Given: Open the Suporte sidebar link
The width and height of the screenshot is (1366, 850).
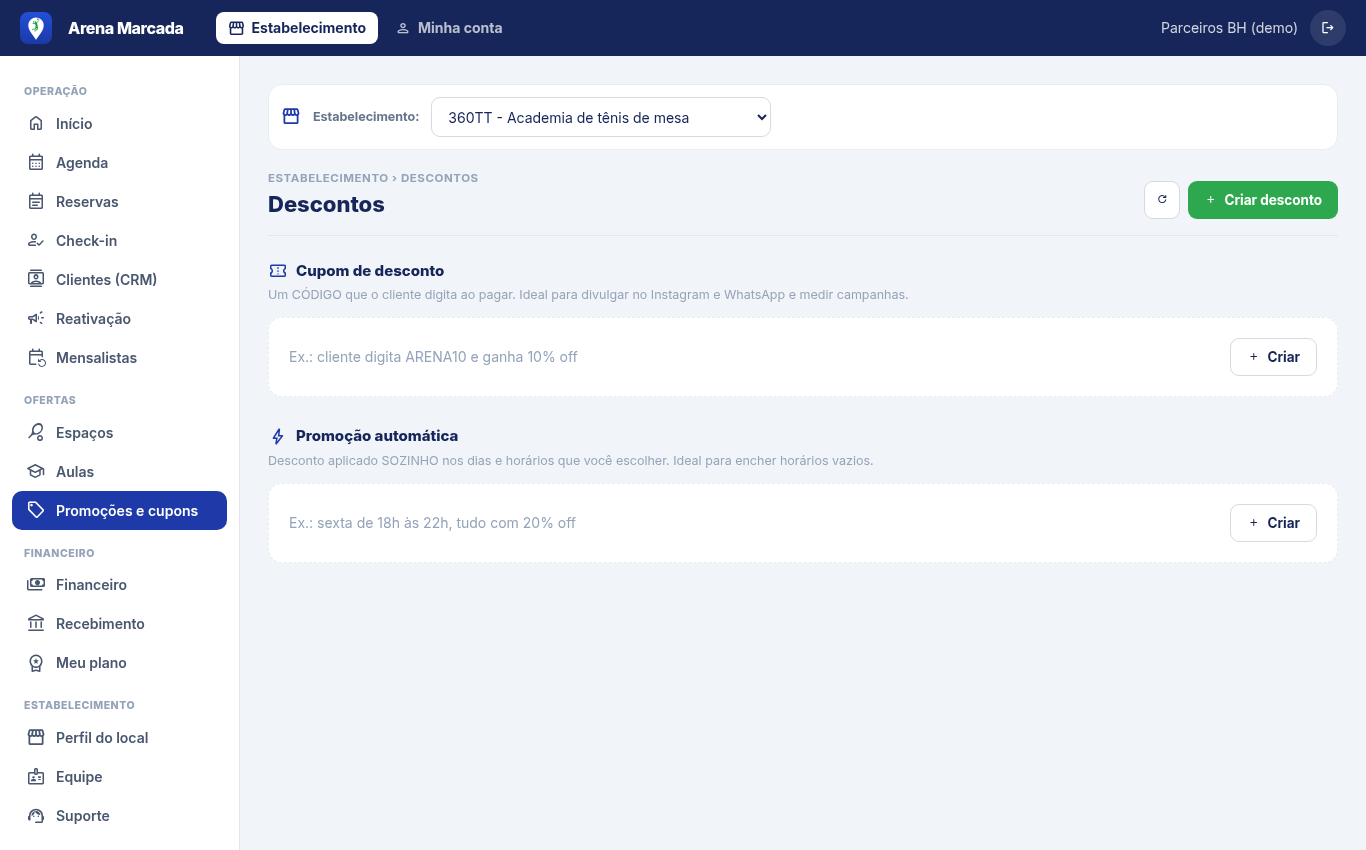Looking at the screenshot, I should click(119, 816).
